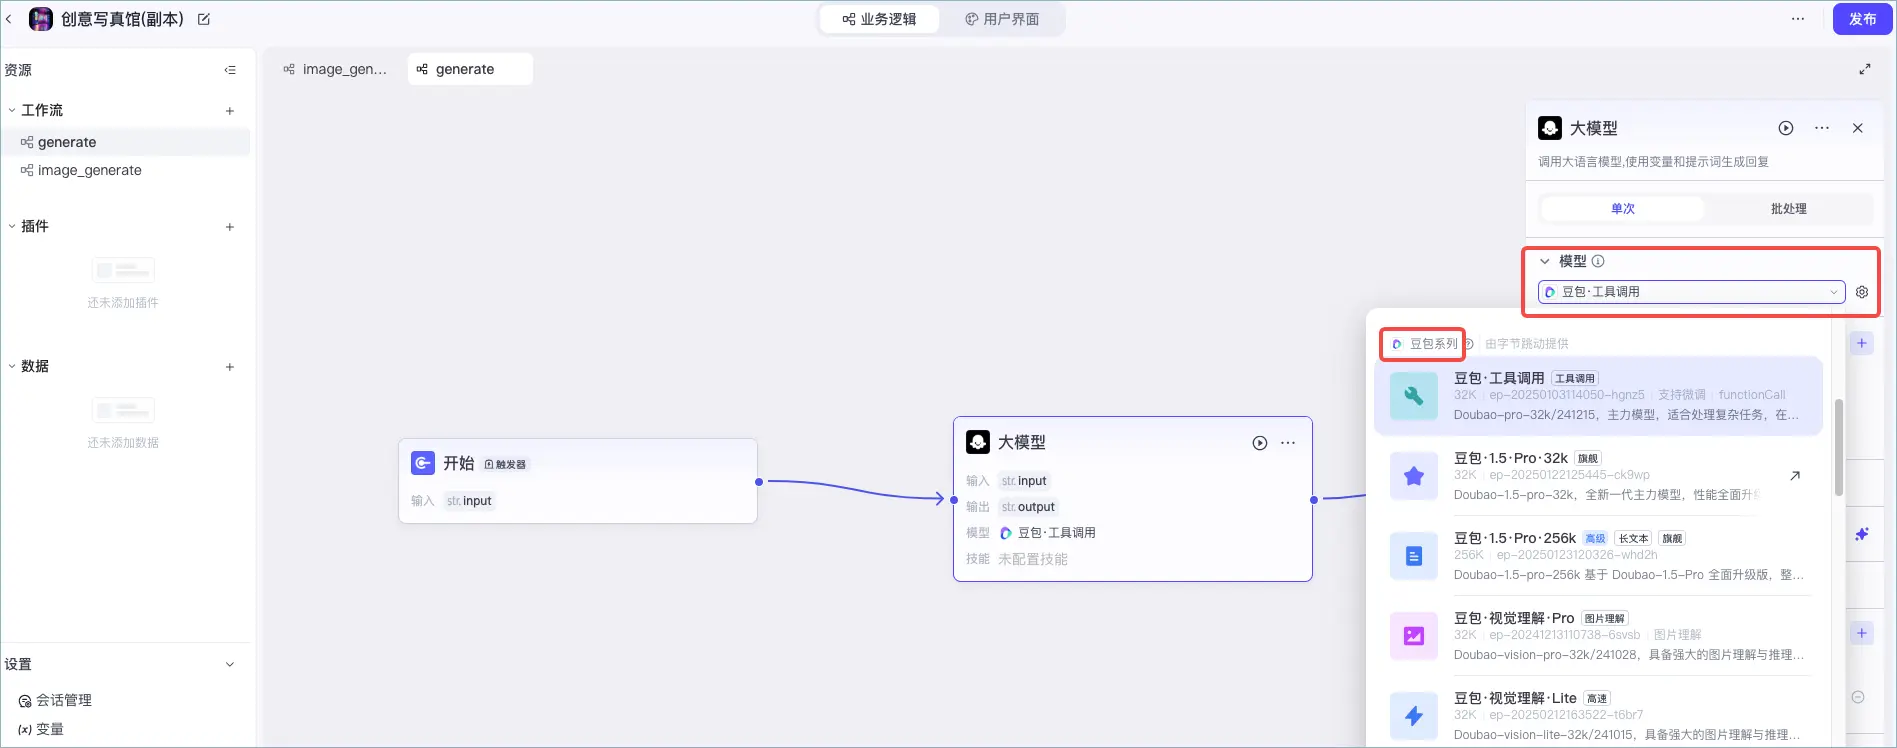Choose the 豆包·视觉理解·Pro model option
1897x748 pixels.
pyautogui.click(x=1598, y=636)
